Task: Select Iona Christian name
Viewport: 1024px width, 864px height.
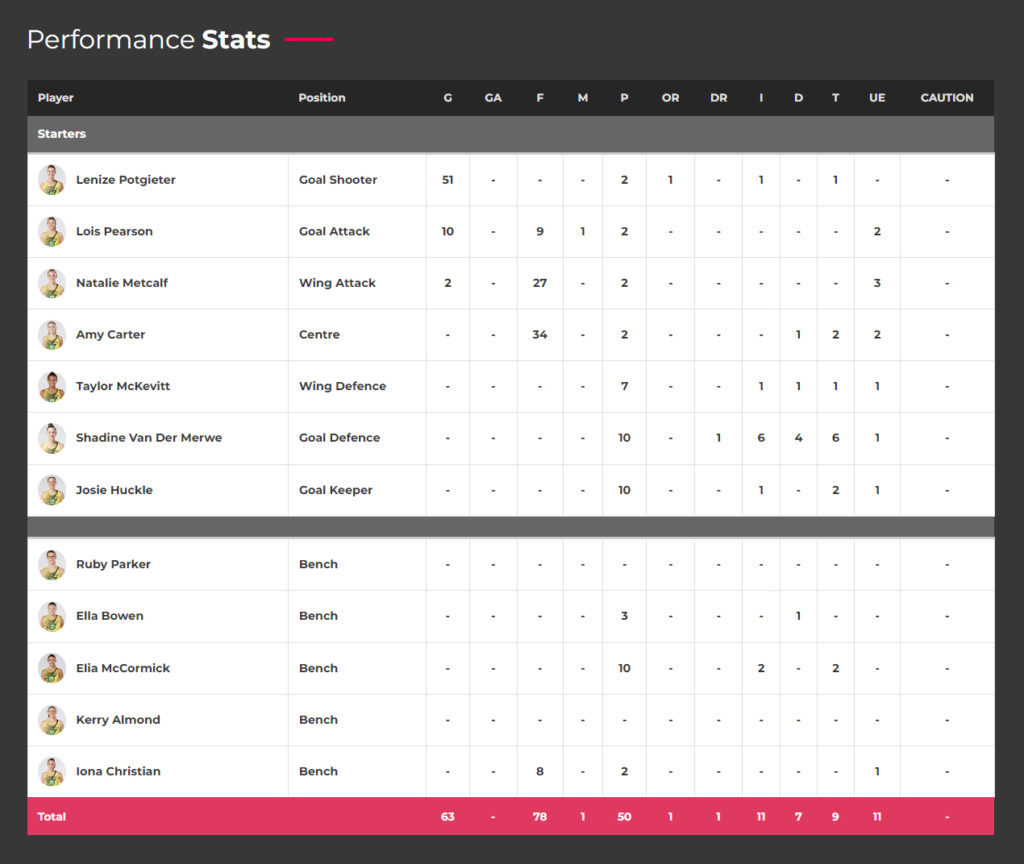Action: 118,771
